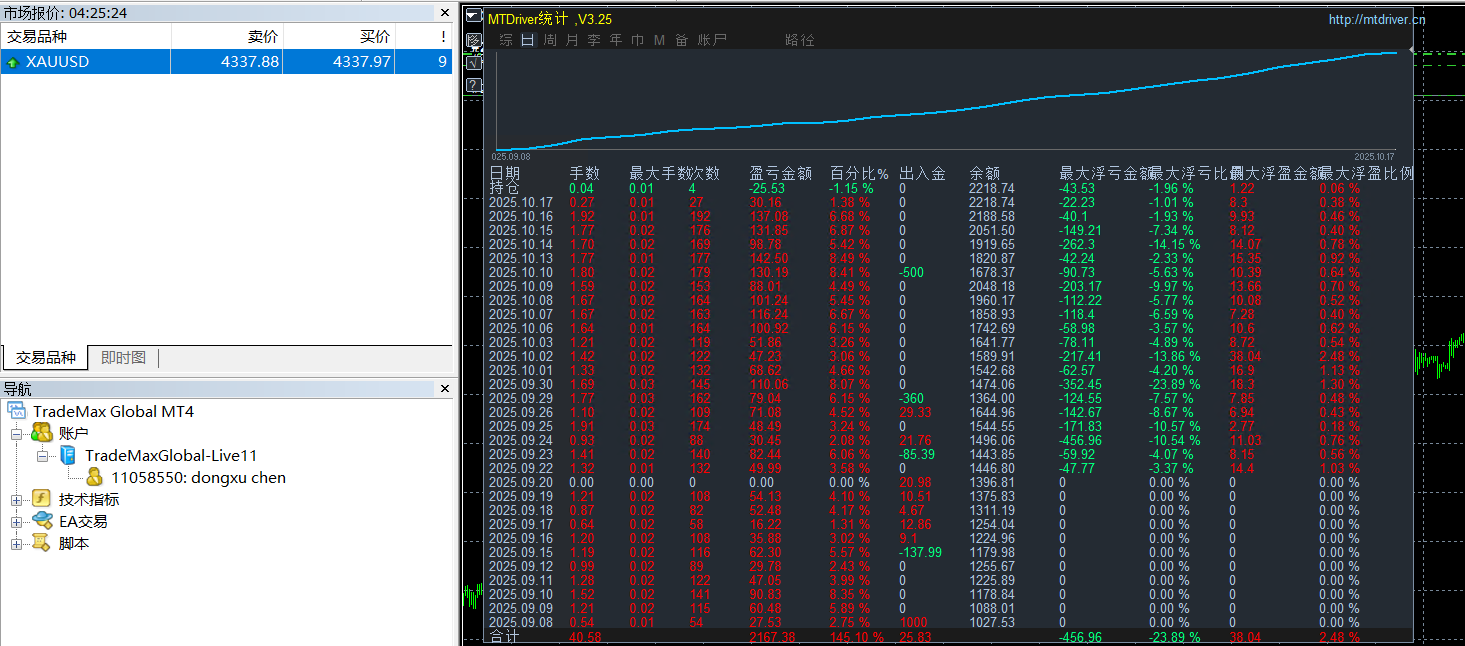Collapse the TradeMaxGlobal-Live11 node
Viewport: 1465px width, 646px height.
click(42, 456)
